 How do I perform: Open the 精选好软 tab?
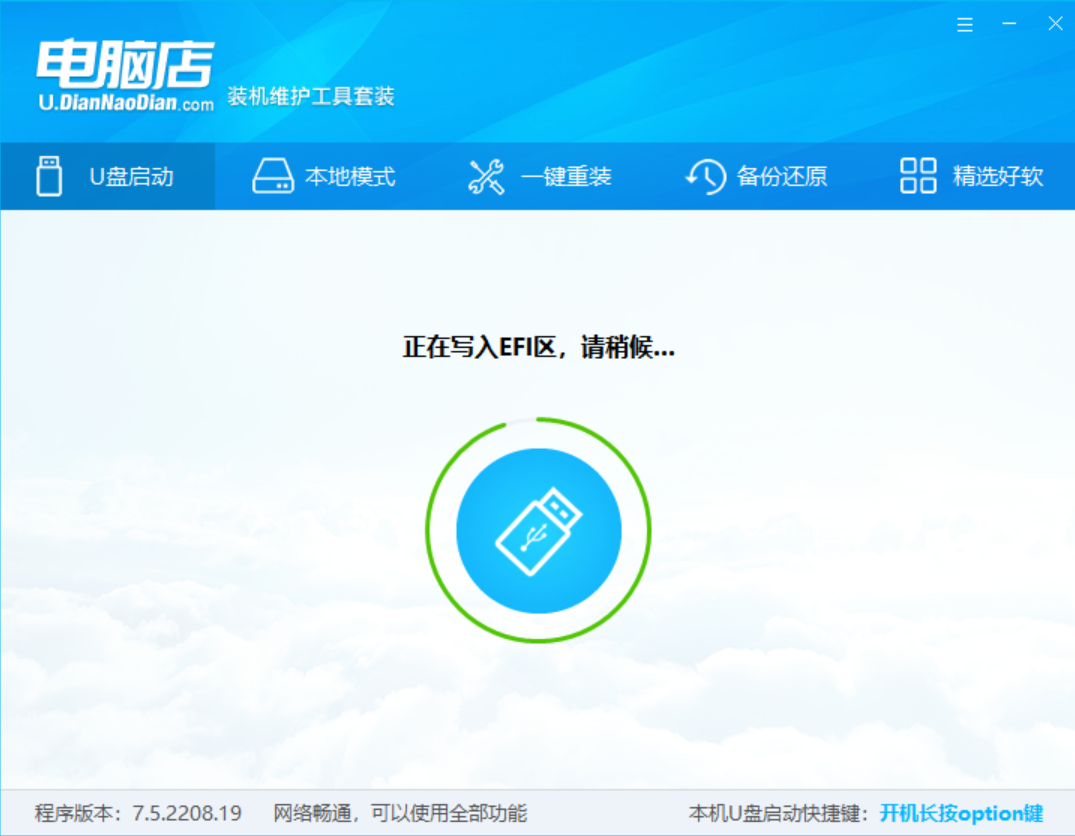pos(968,176)
